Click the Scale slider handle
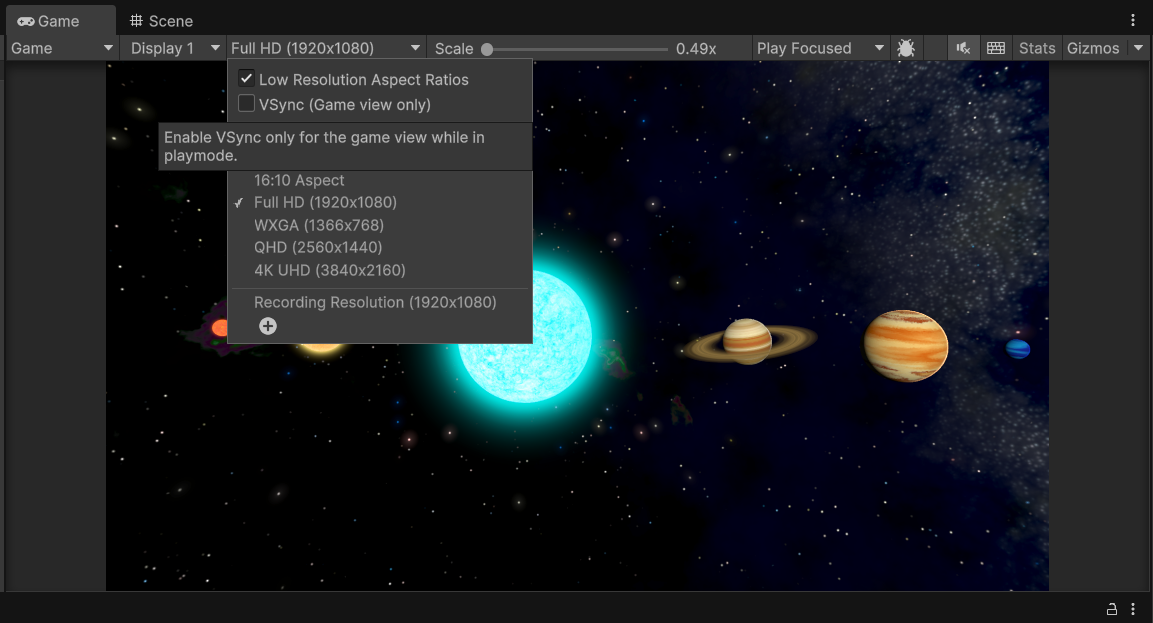Screen dimensions: 1153x623 pyautogui.click(x=487, y=49)
